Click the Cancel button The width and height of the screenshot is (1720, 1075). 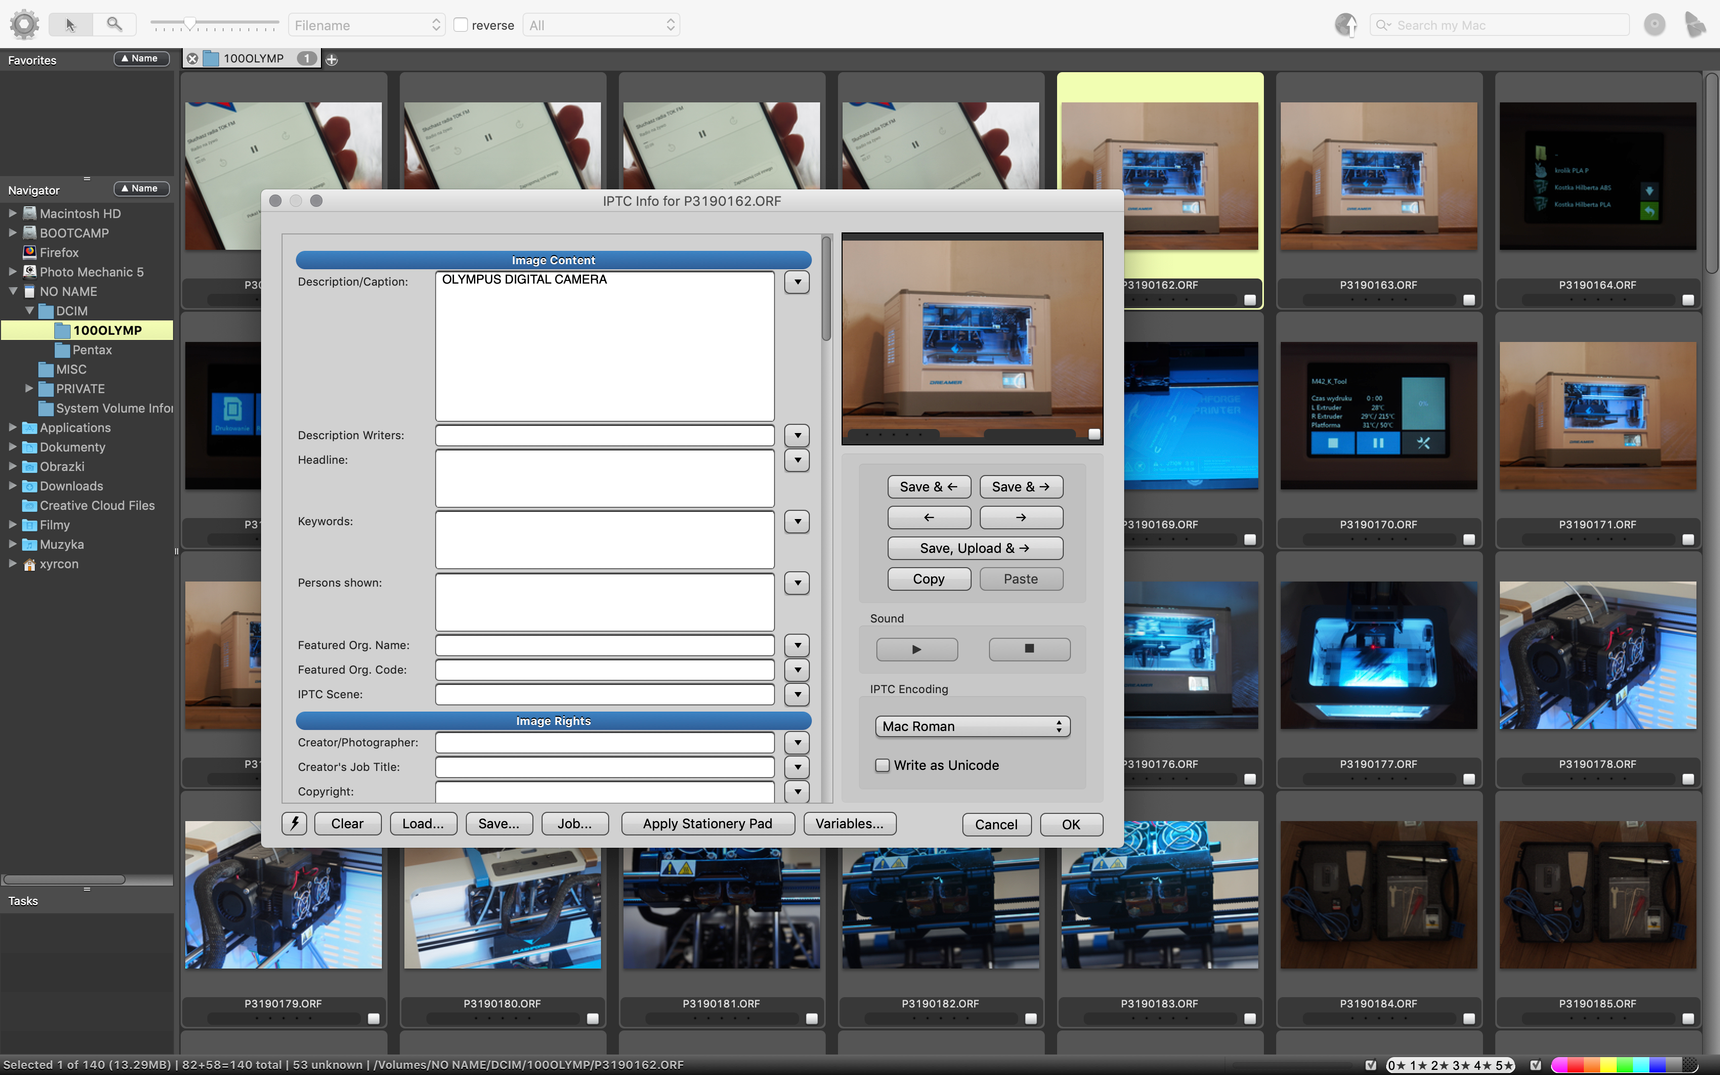pos(996,824)
